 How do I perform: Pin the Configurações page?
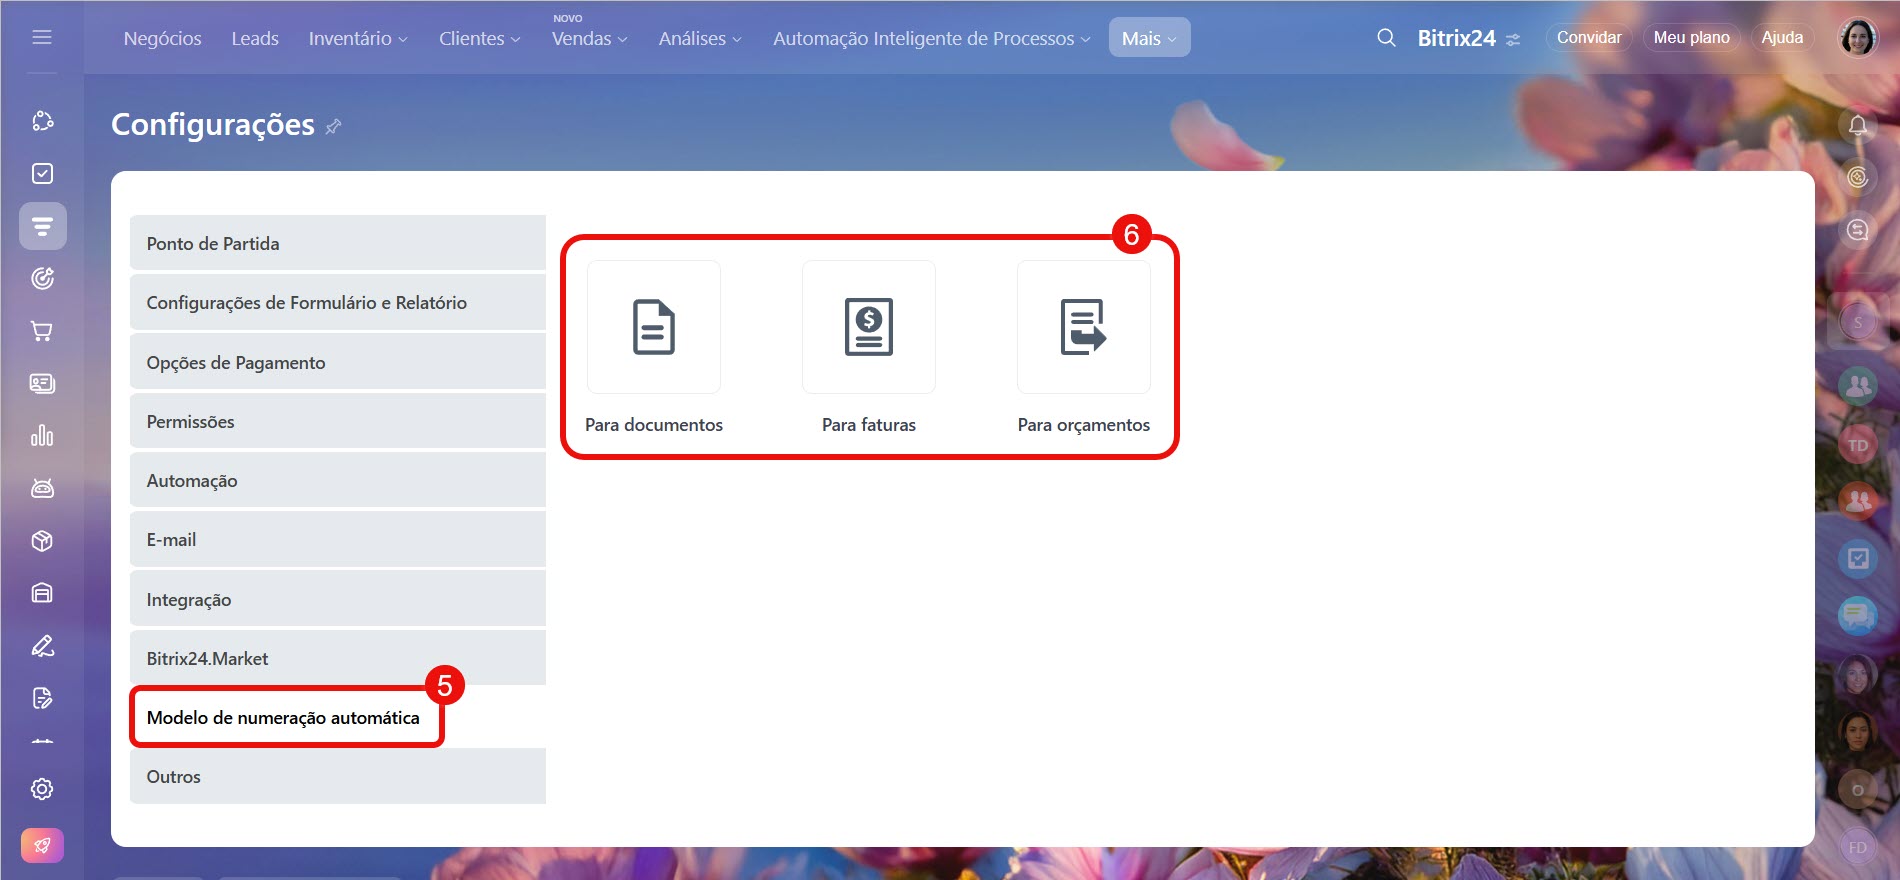[x=334, y=126]
